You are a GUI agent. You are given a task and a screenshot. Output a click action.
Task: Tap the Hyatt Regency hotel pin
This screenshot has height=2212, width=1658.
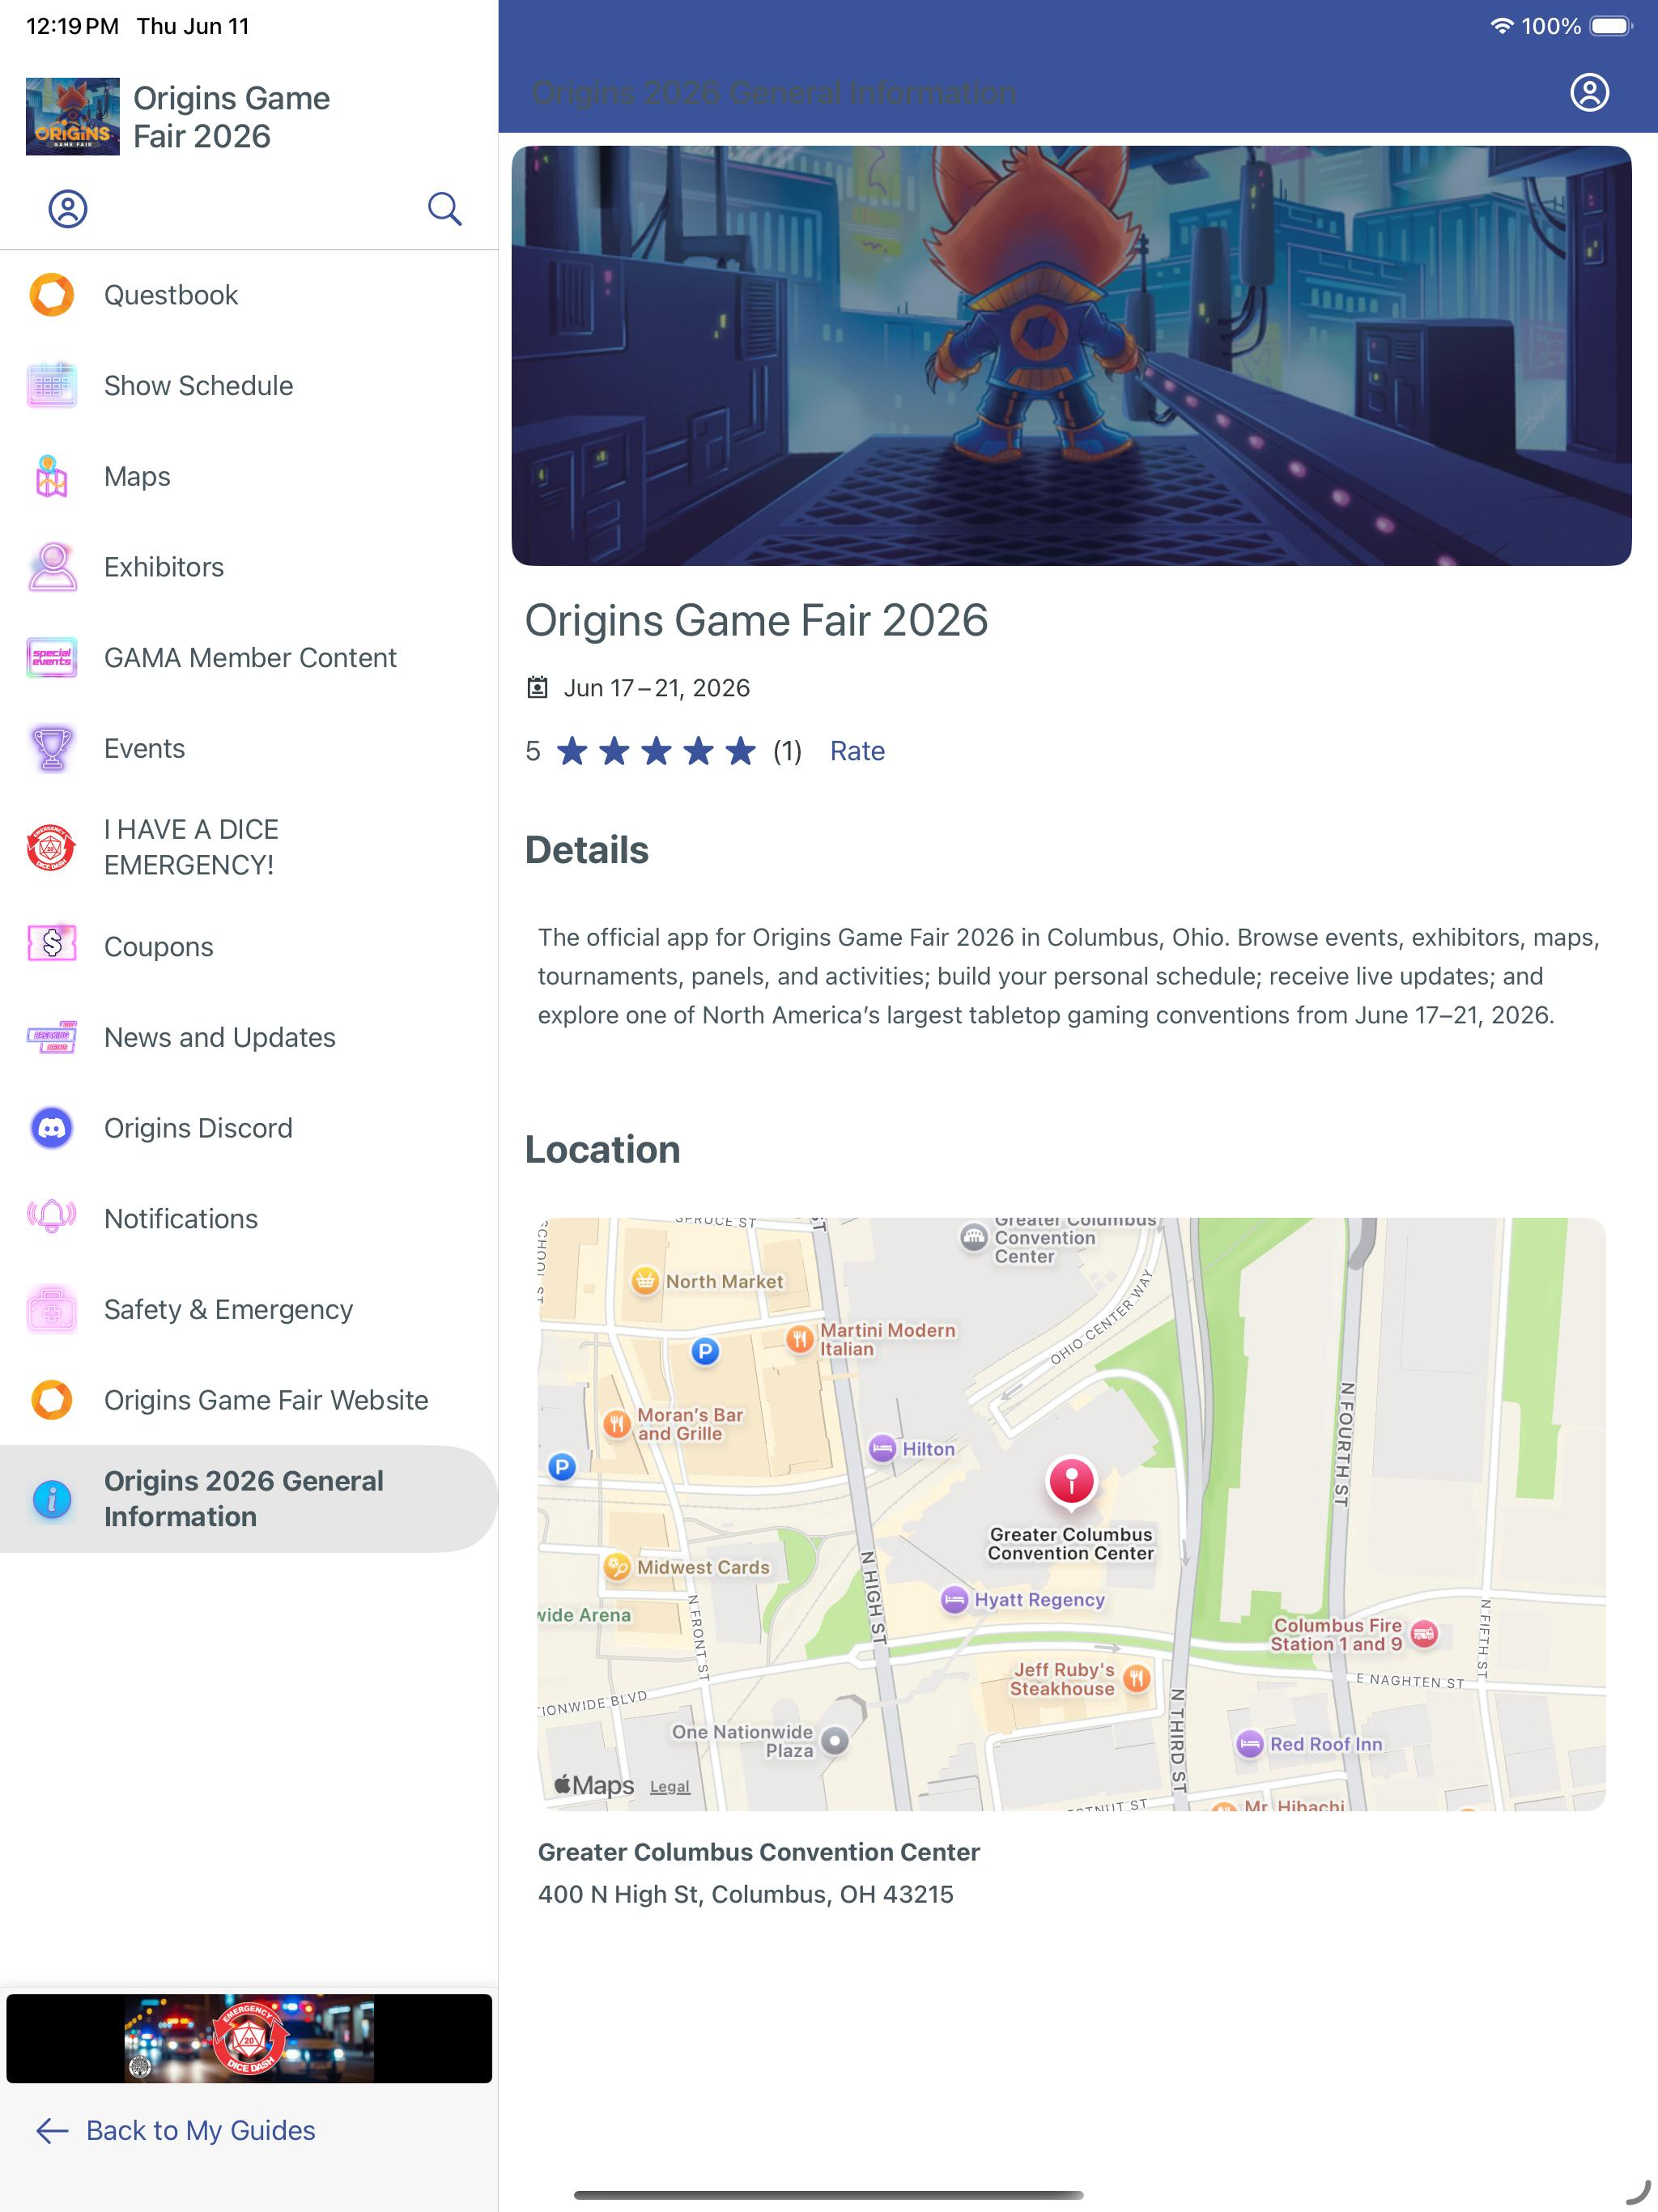point(955,1599)
